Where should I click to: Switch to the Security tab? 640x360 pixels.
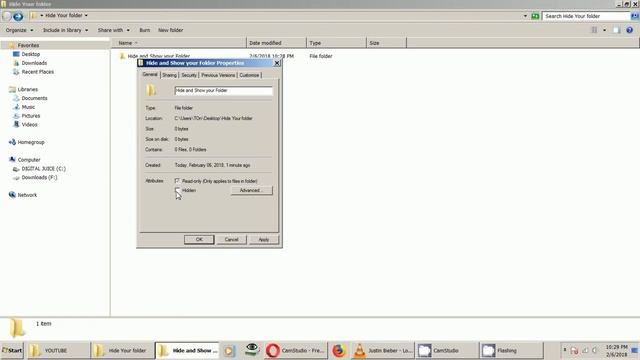pos(189,75)
